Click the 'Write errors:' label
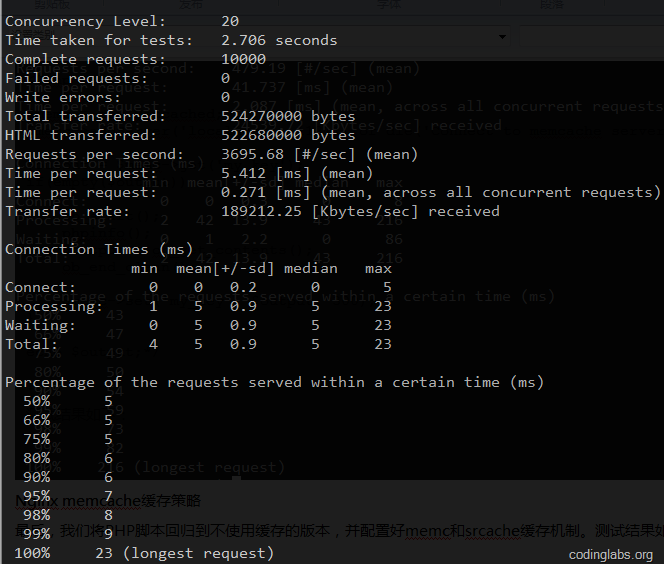Image resolution: width=664 pixels, height=564 pixels. pos(63,97)
